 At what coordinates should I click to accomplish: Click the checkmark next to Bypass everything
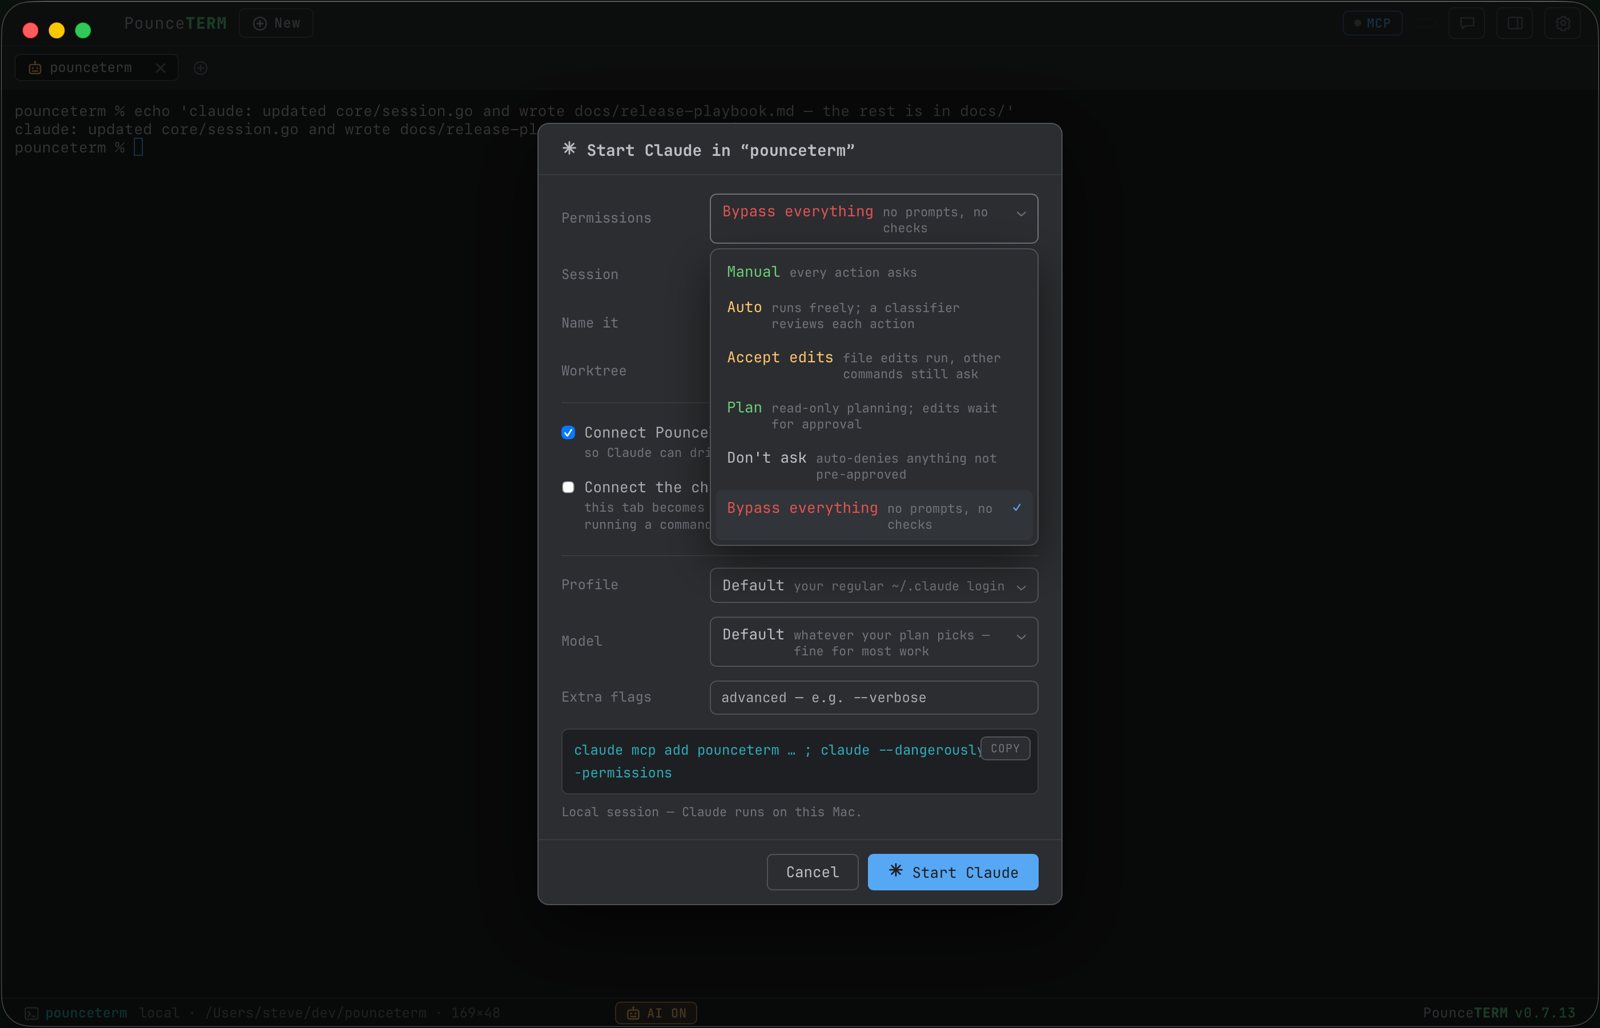(1017, 508)
